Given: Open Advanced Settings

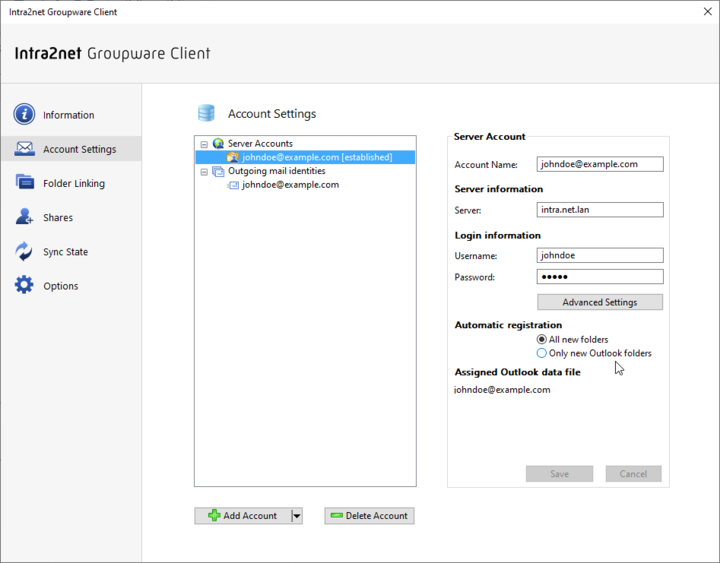Looking at the screenshot, I should point(600,302).
